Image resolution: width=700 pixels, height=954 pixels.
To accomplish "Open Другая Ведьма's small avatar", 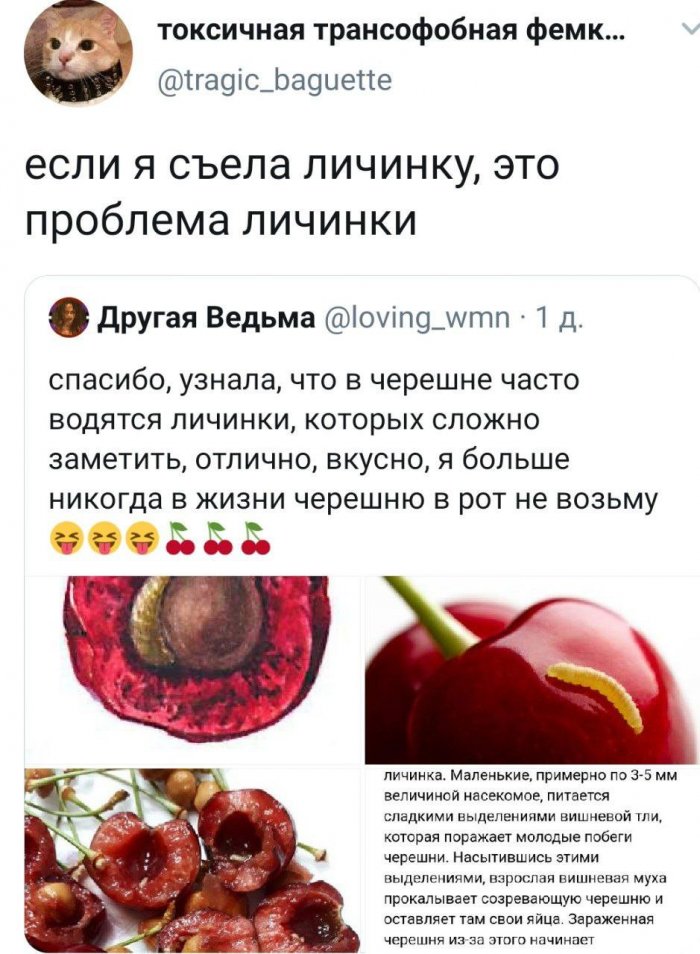I will pos(69,317).
